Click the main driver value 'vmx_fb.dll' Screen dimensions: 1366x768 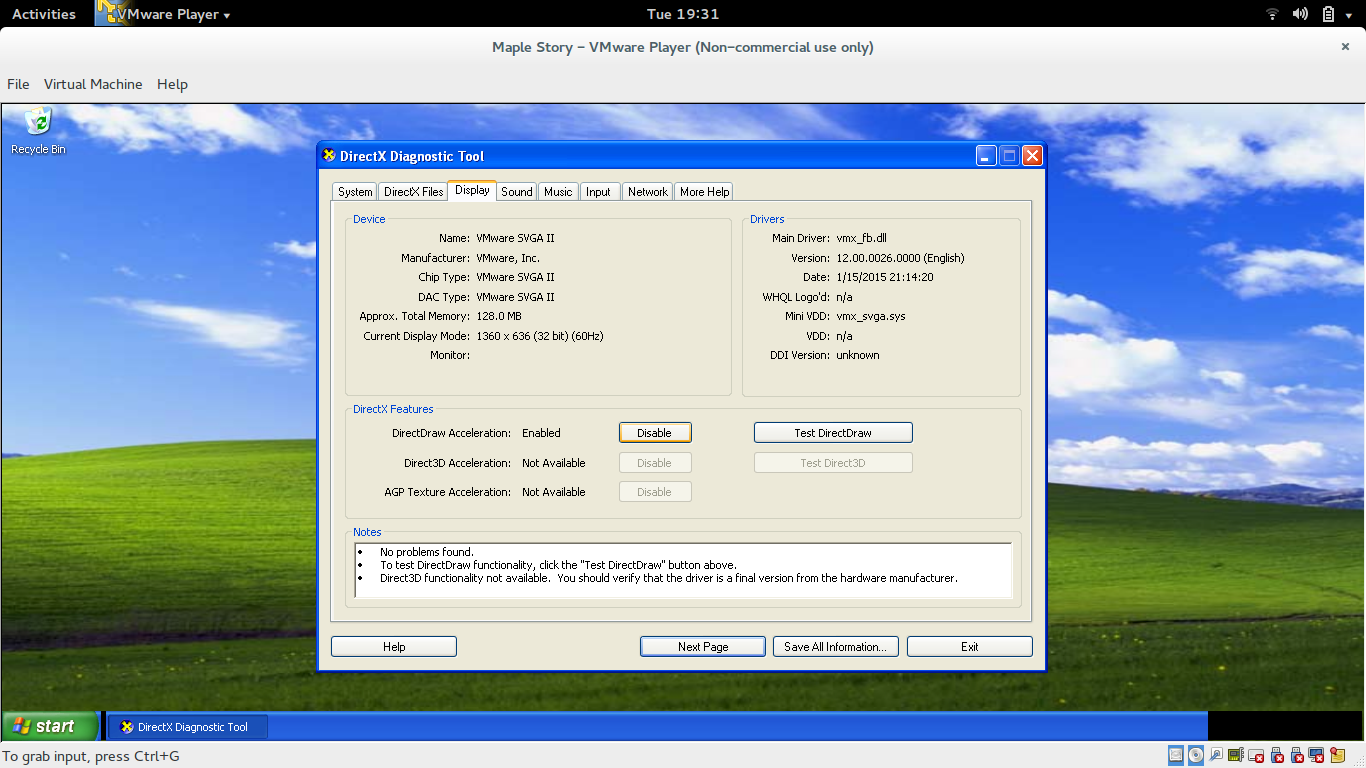(862, 238)
